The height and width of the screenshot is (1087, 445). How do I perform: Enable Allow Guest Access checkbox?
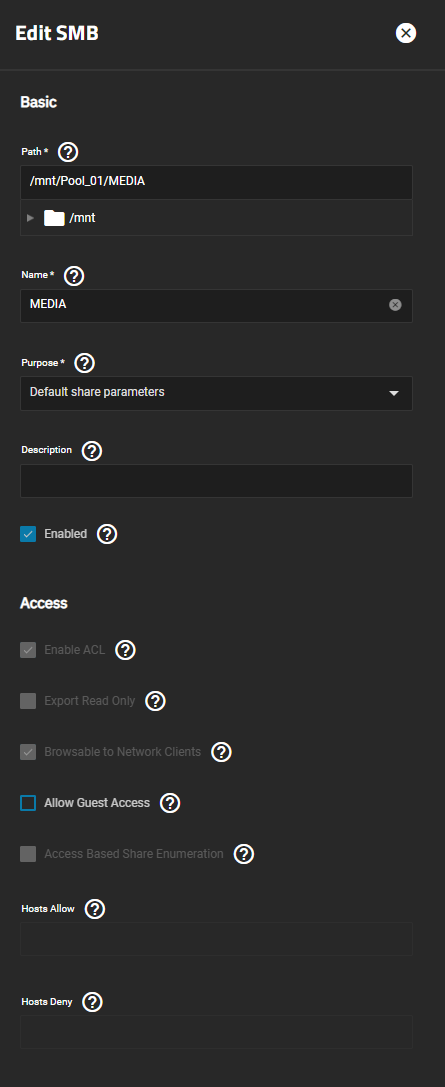pos(28,803)
